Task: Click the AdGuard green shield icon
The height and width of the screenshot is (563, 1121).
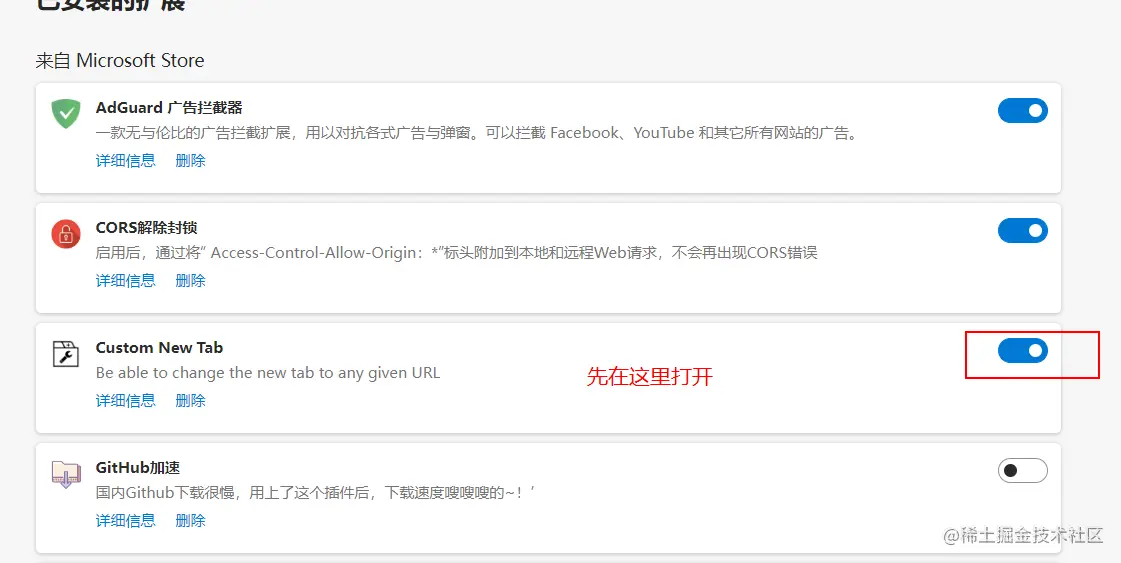Action: [66, 114]
